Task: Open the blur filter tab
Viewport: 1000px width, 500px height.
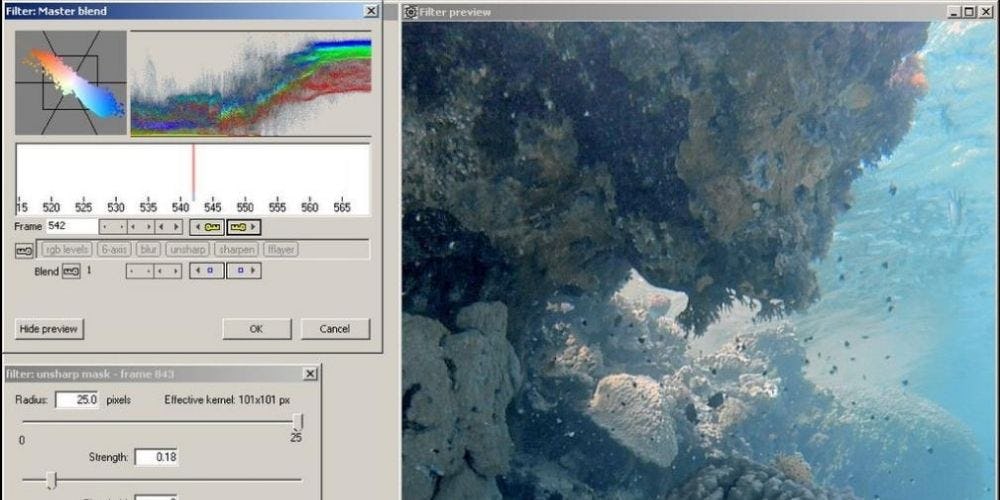Action: click(149, 249)
